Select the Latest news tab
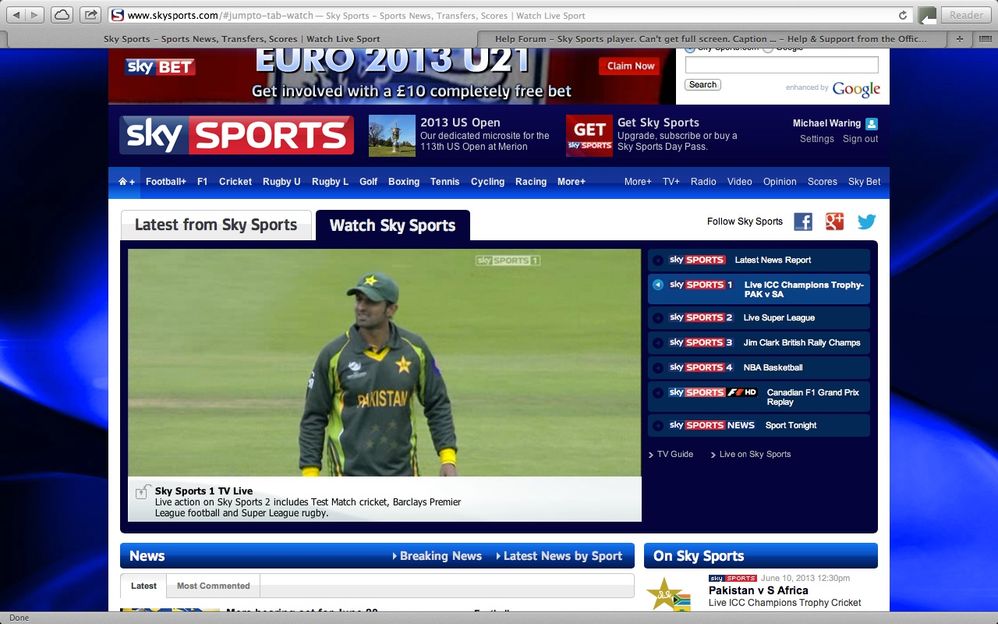 pyautogui.click(x=144, y=586)
